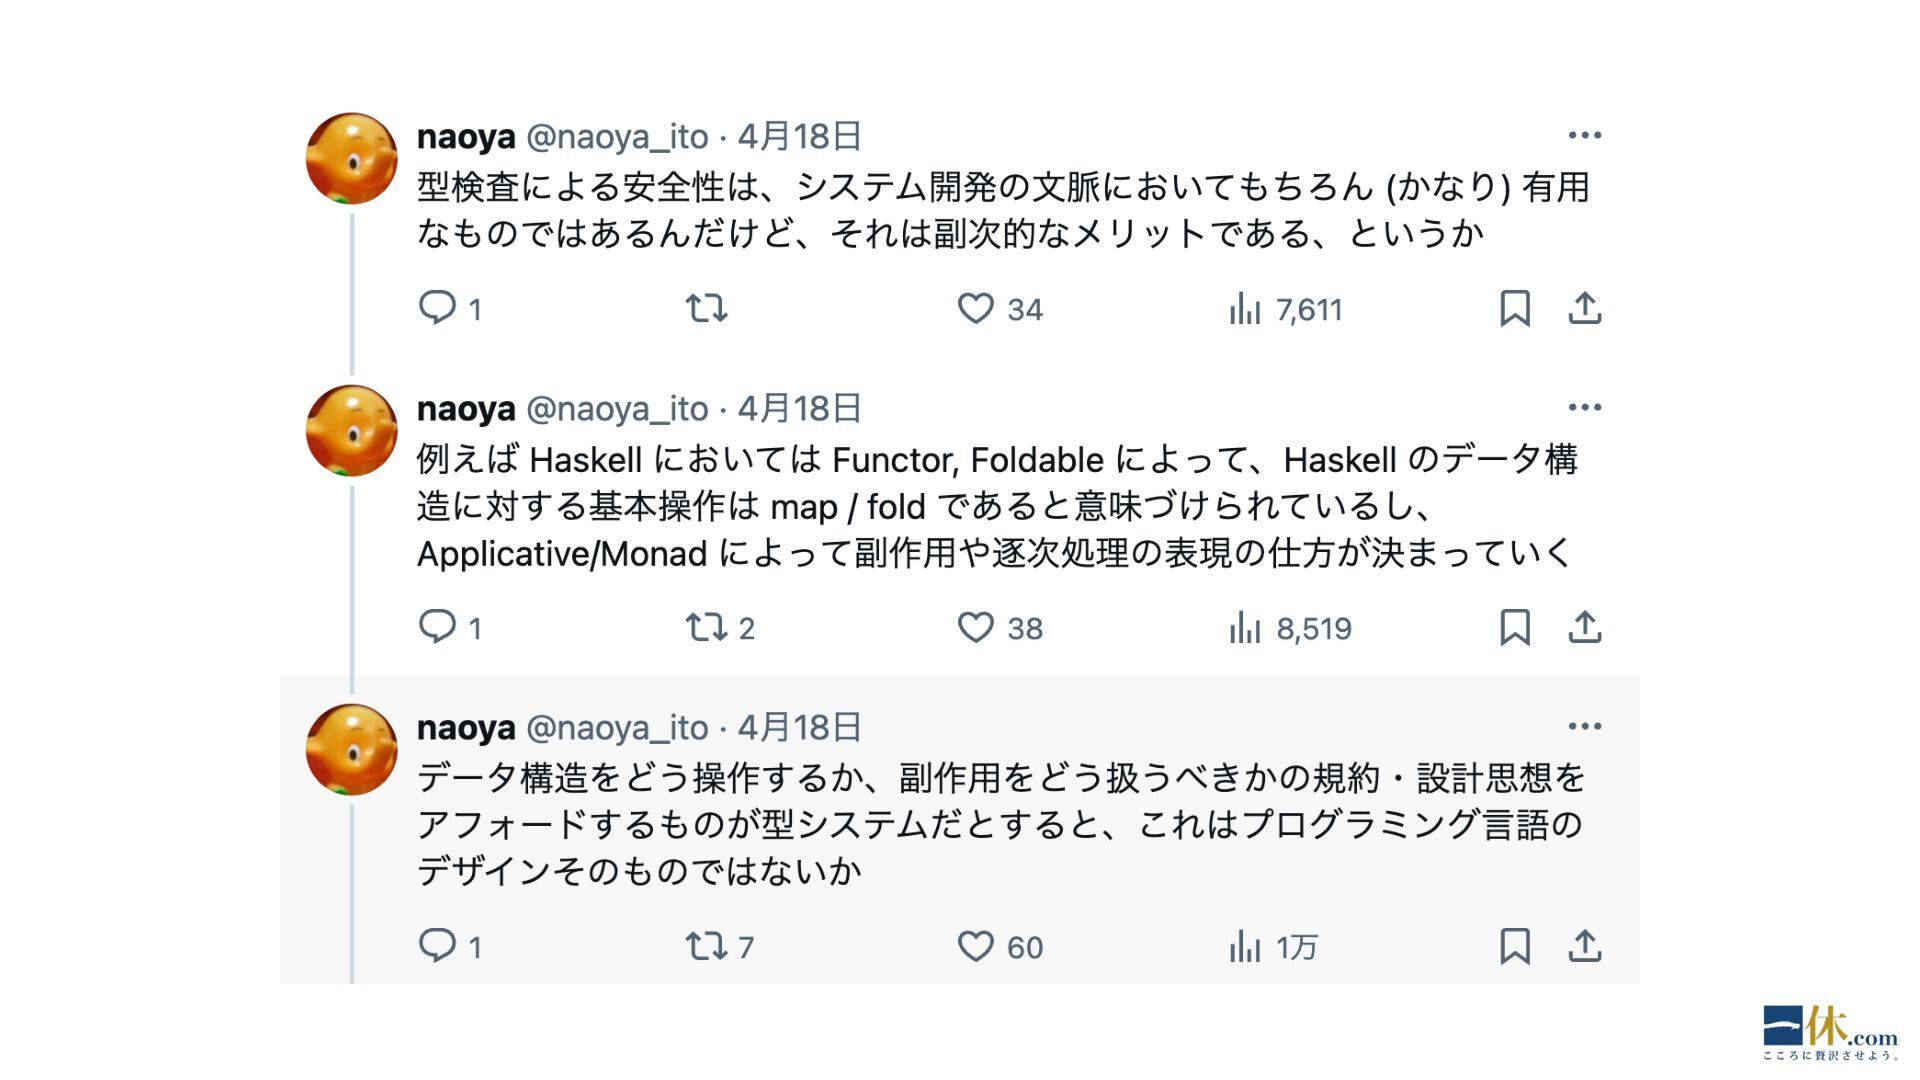Reply to the Haskell Functor tweet

[437, 626]
